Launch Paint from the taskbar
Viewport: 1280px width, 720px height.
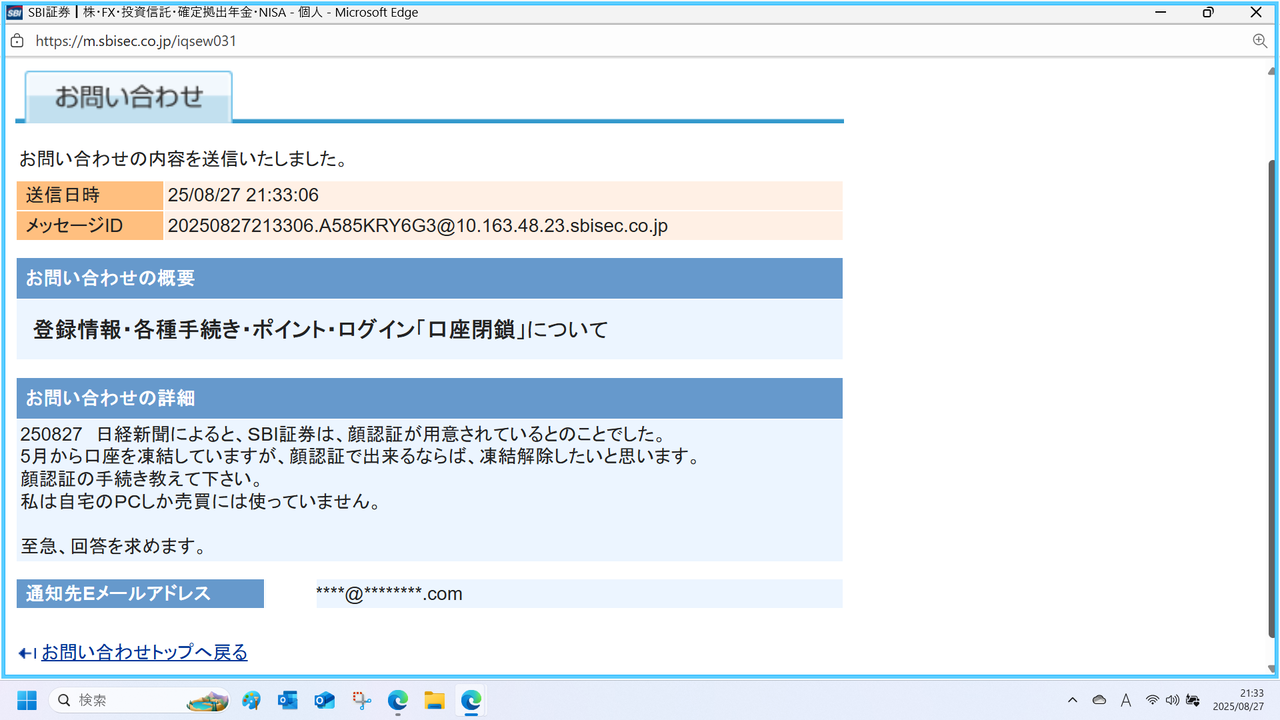point(252,700)
